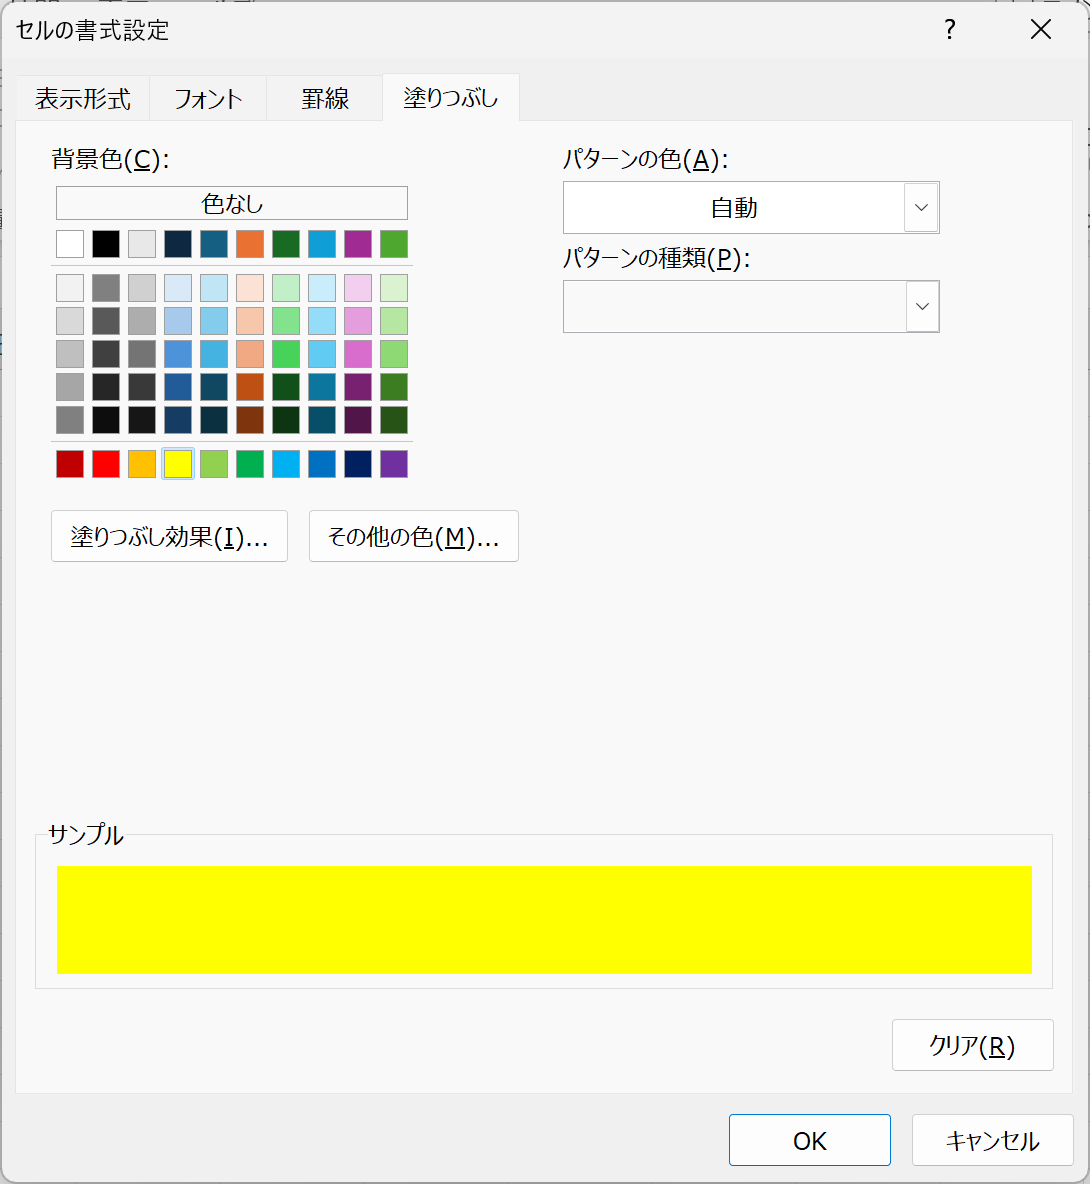Select the blue standard color swatch

click(322, 464)
